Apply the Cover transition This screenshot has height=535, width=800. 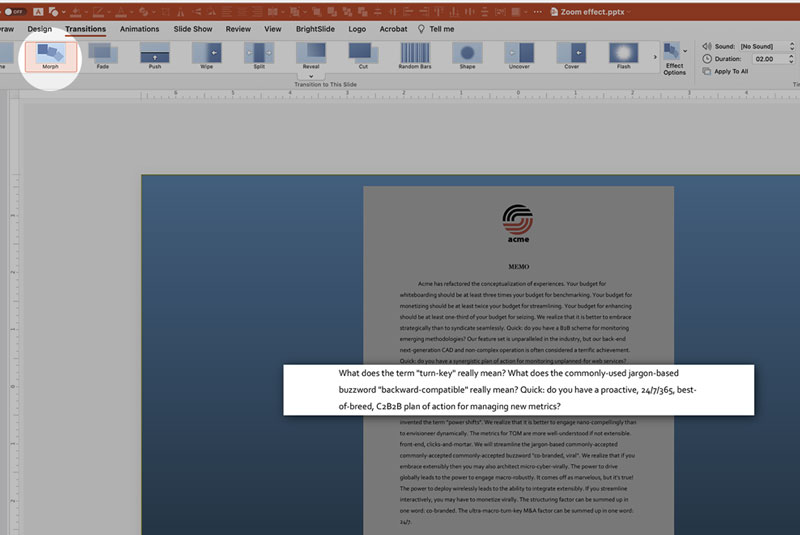pyautogui.click(x=571, y=56)
